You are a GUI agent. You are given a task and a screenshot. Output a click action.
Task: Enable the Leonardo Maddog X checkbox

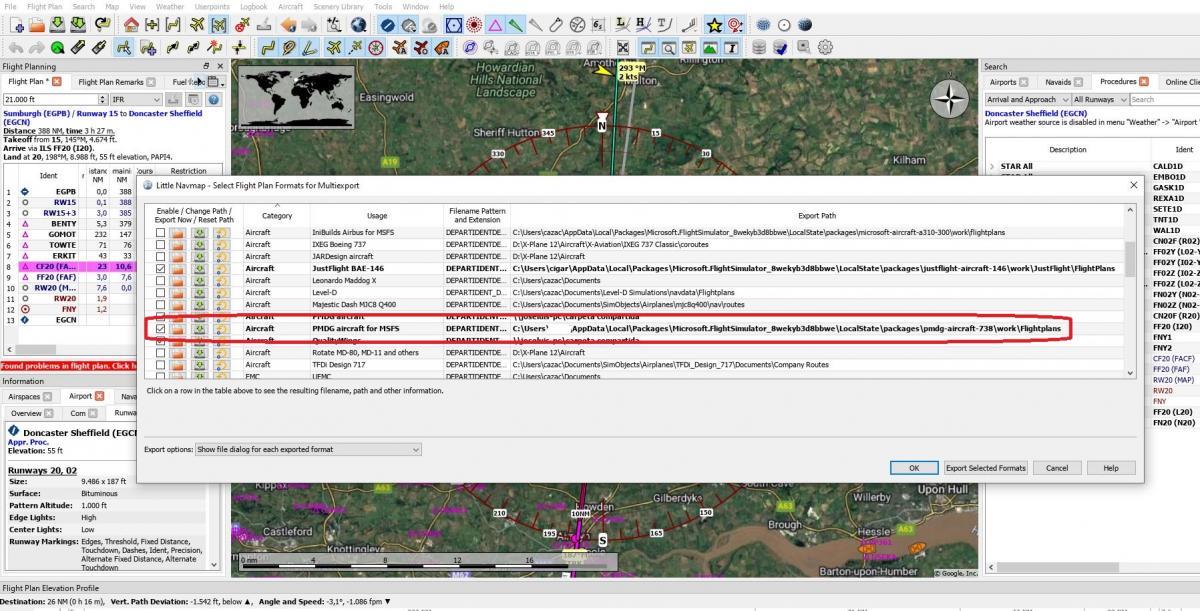160,281
